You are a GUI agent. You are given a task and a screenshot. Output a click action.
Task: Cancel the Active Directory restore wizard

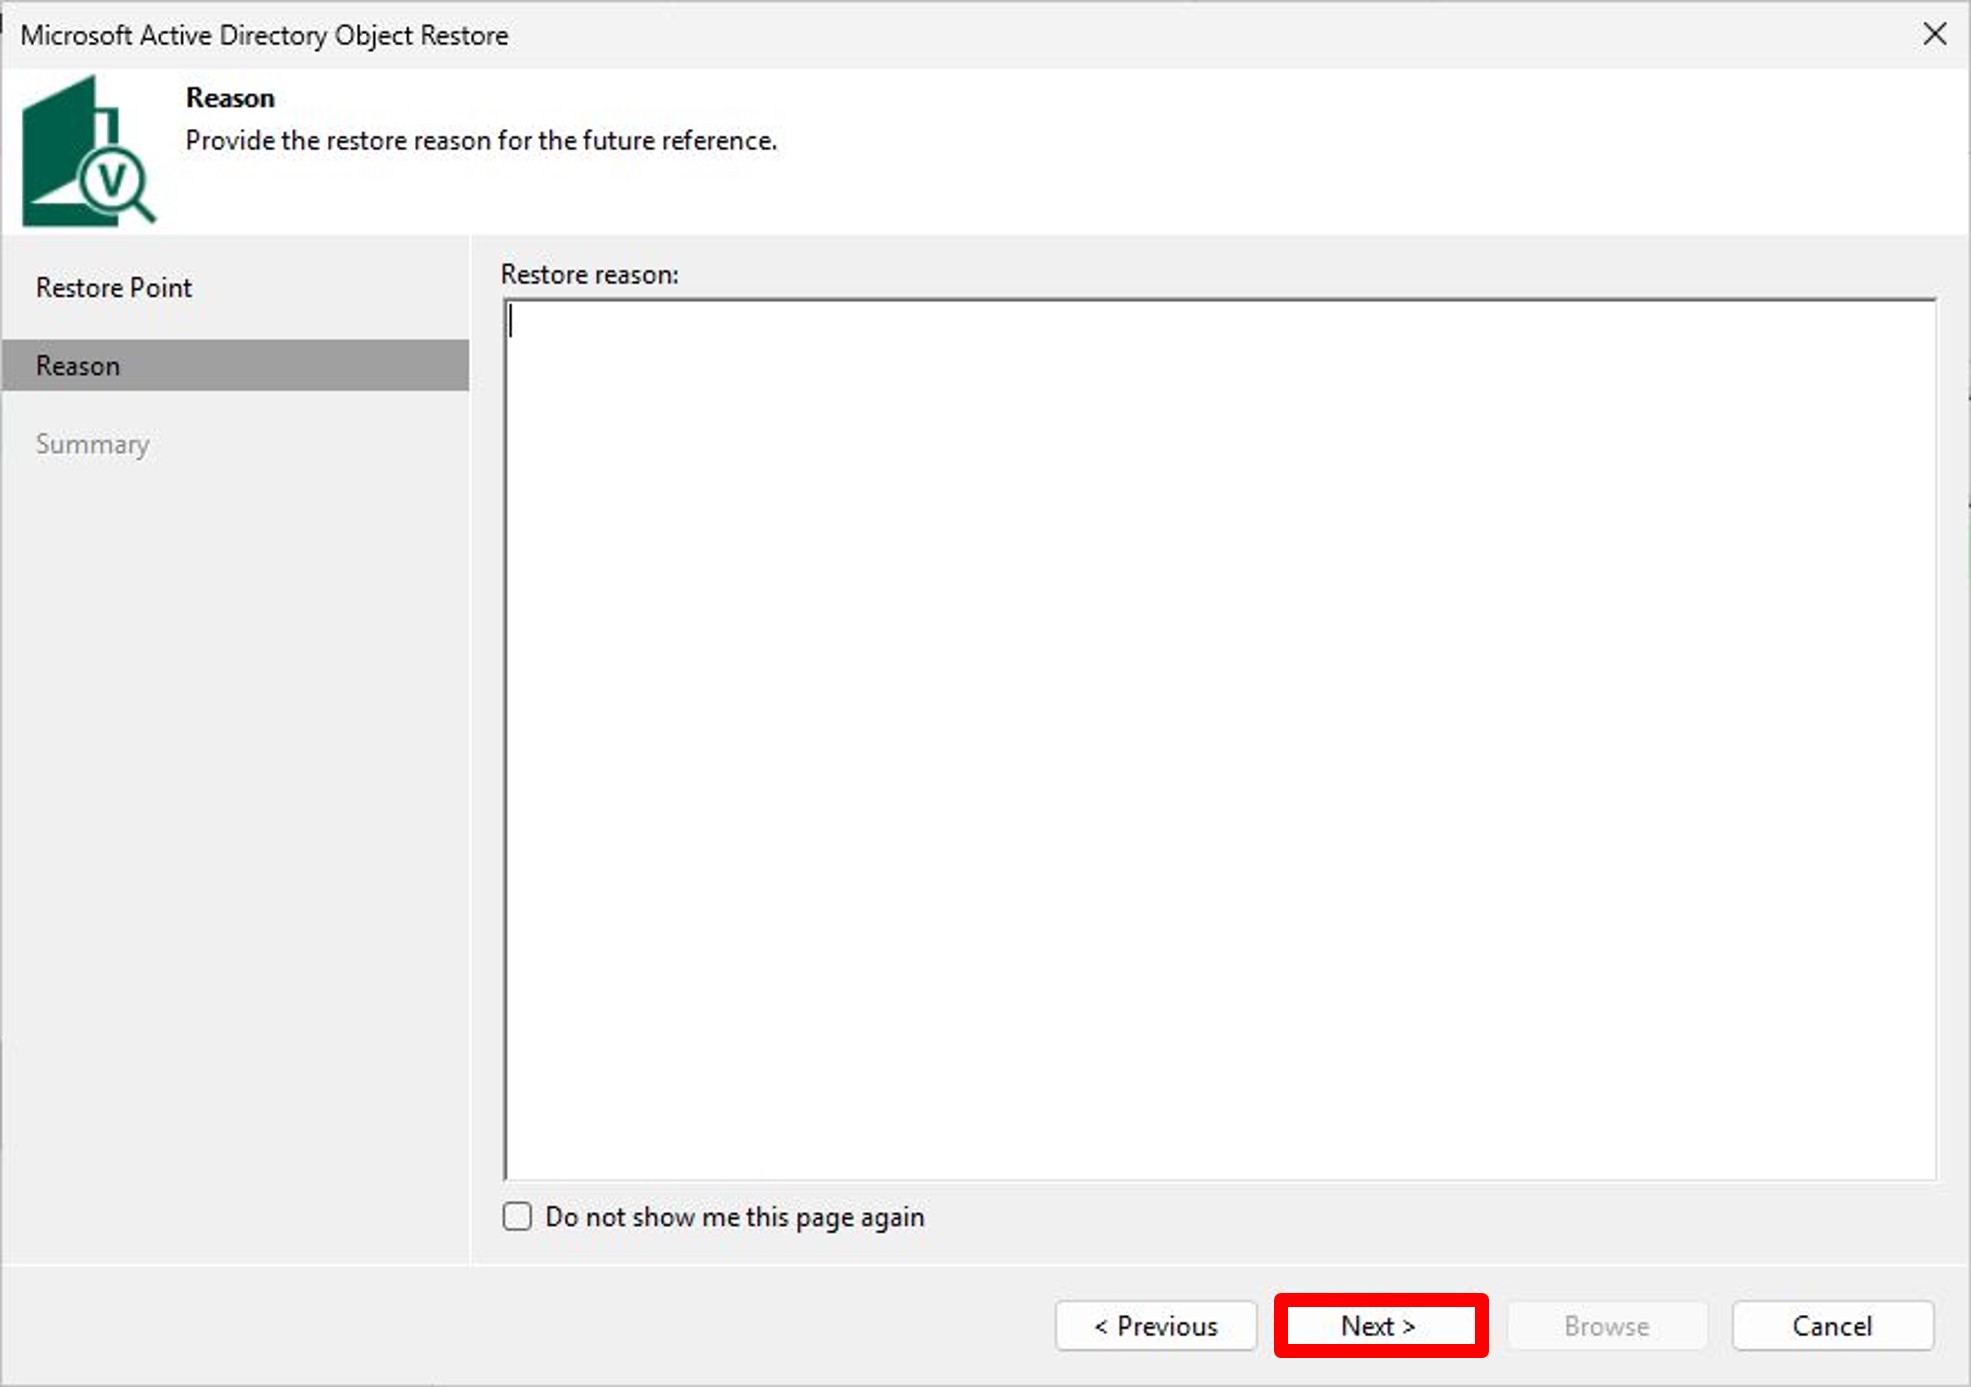(x=1833, y=1326)
